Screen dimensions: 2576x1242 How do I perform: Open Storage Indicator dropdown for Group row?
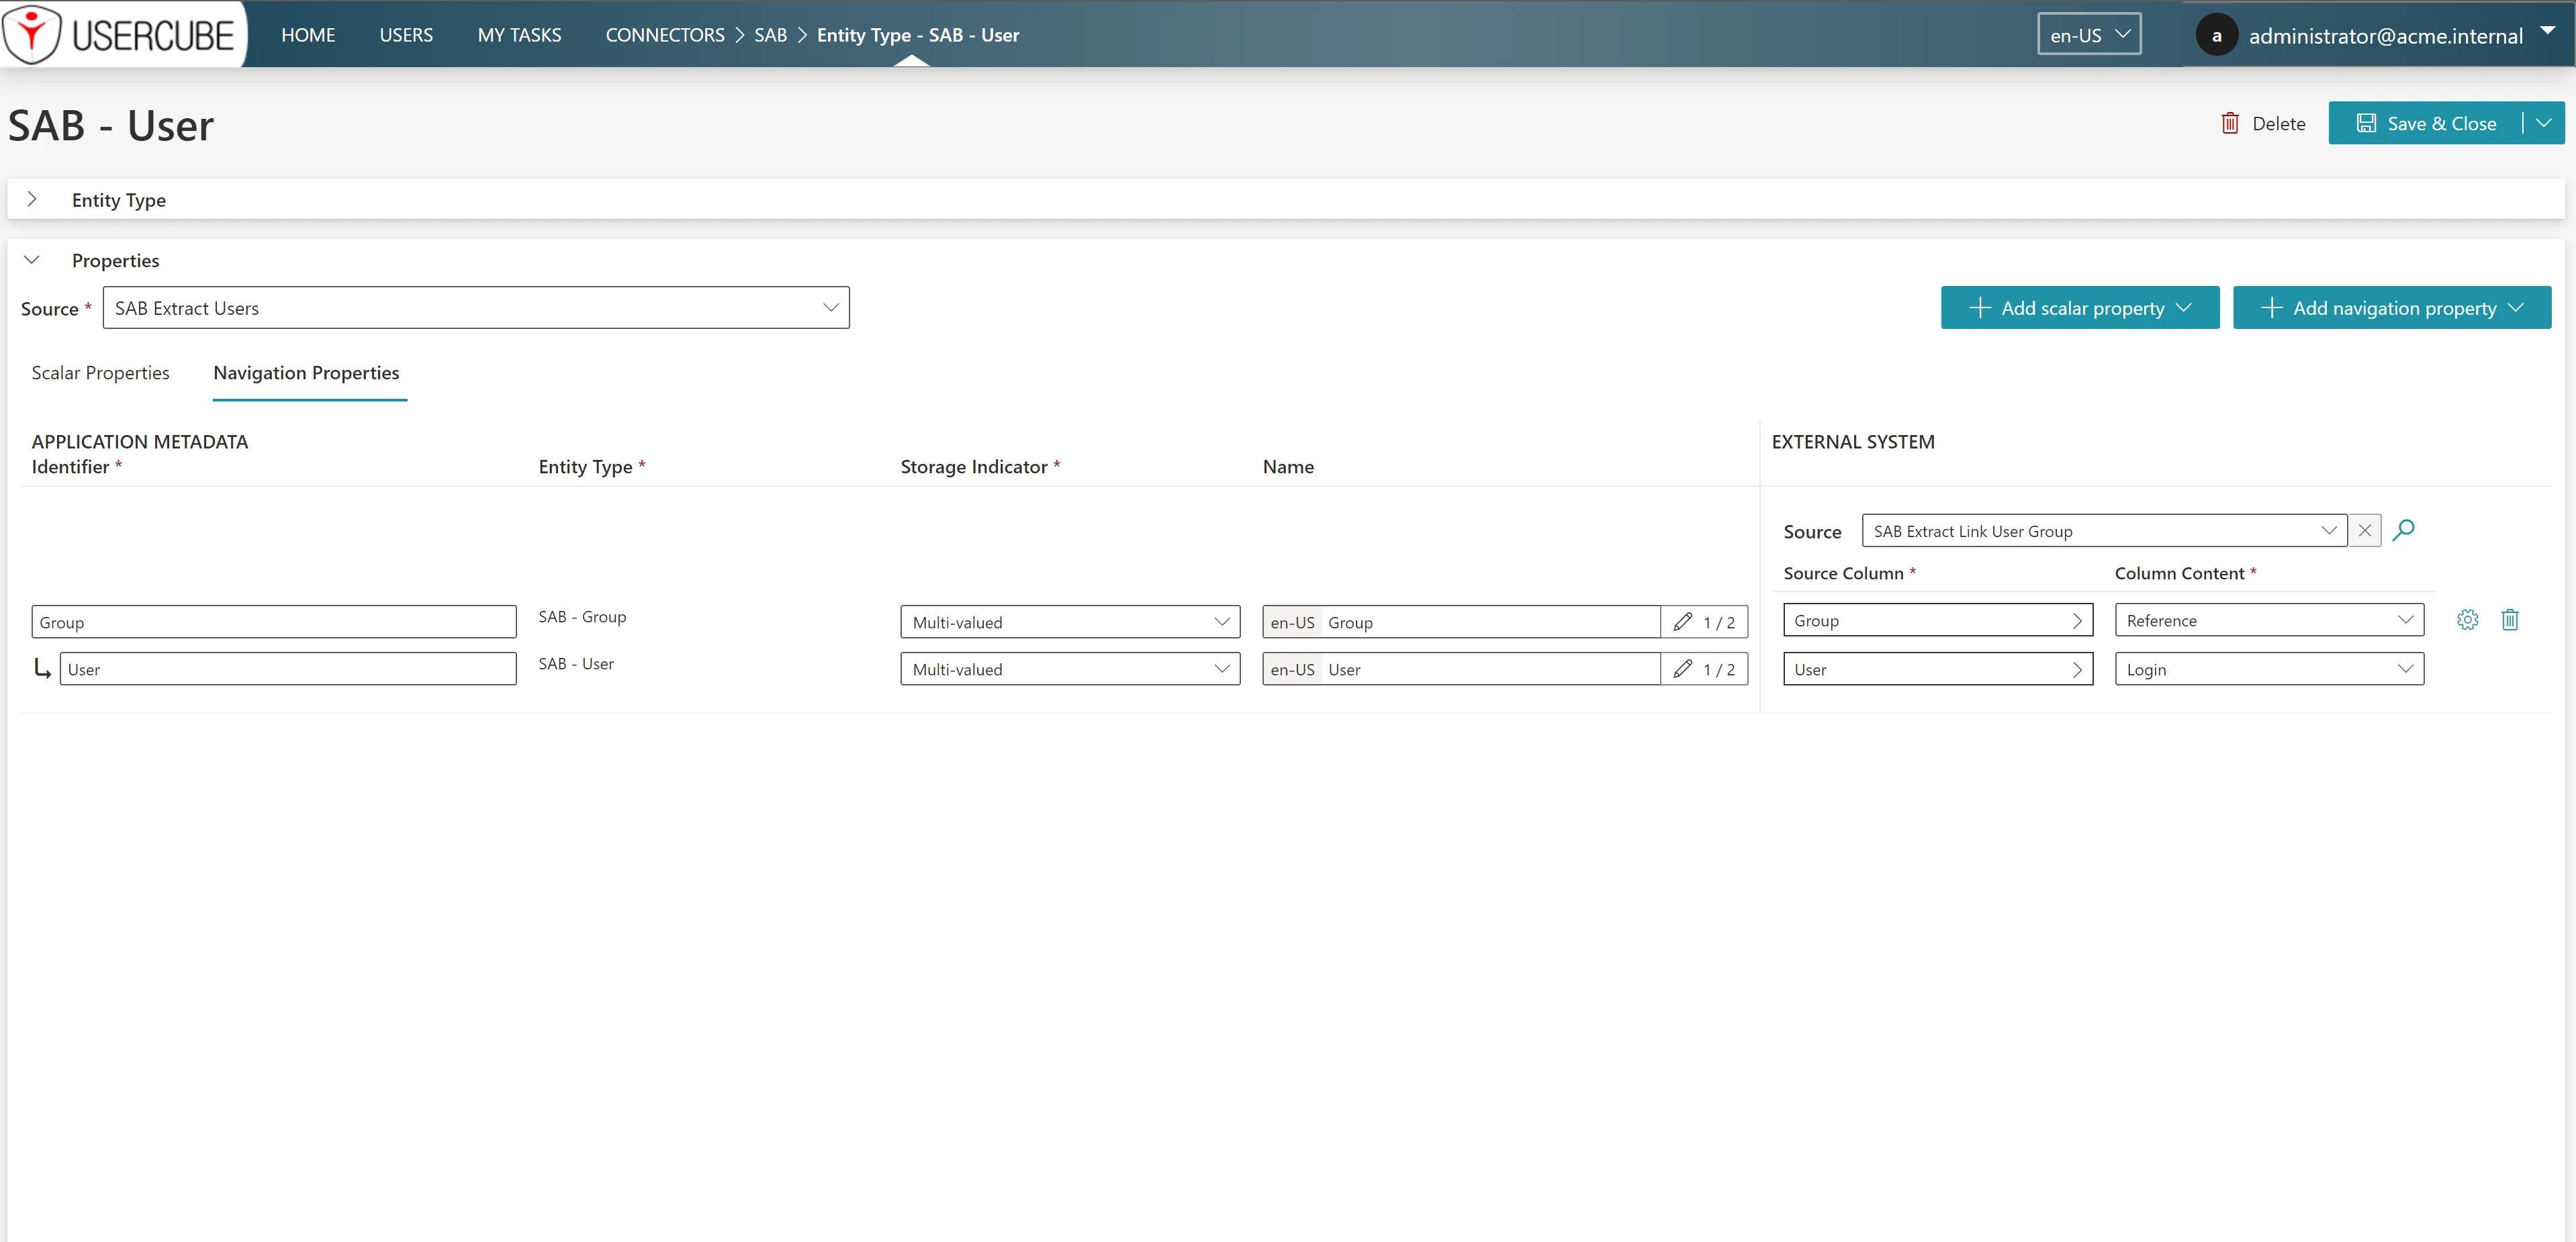[1070, 622]
